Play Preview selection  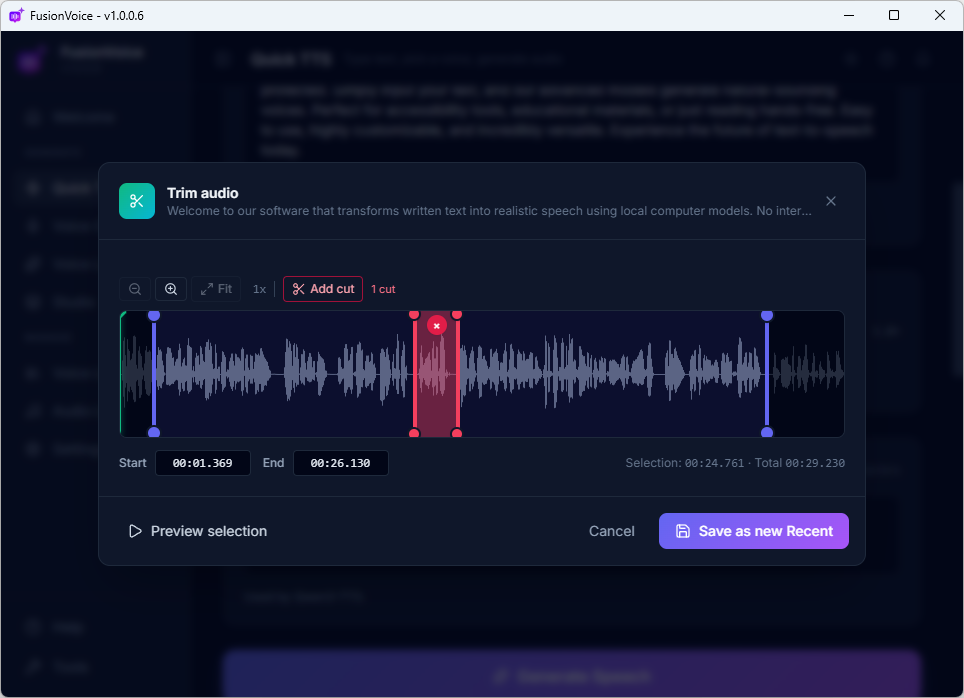click(198, 531)
